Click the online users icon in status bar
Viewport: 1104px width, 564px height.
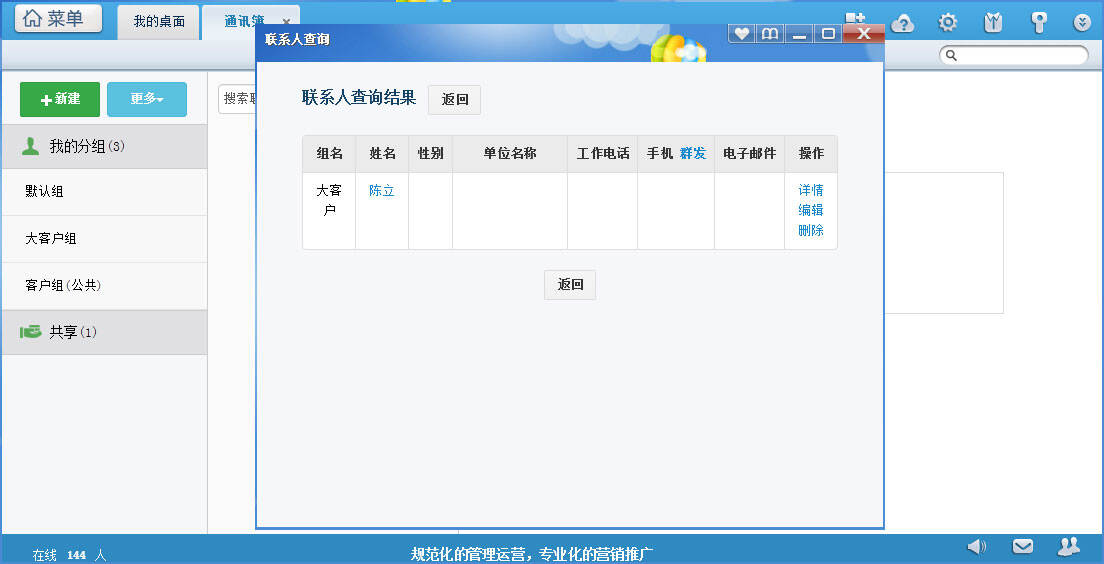(1068, 546)
